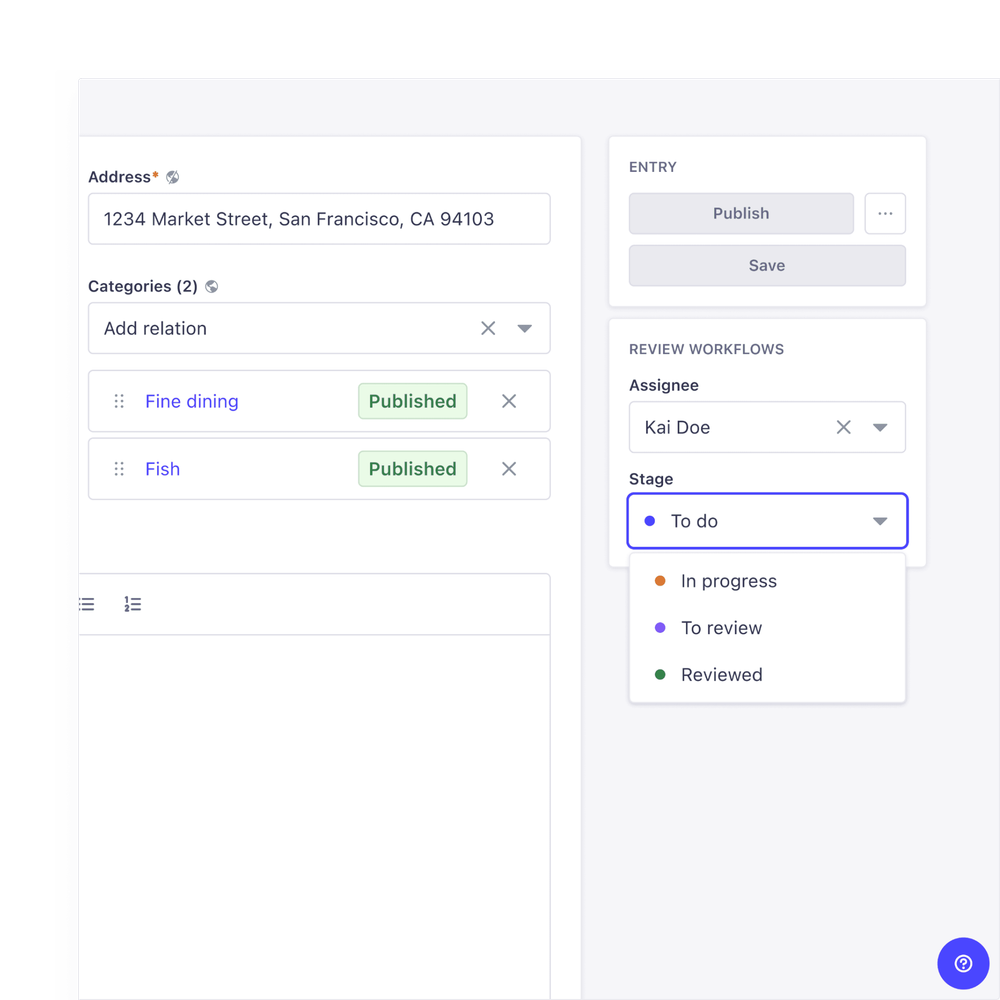Click the Assignee label
This screenshot has width=1000, height=1000.
[664, 385]
